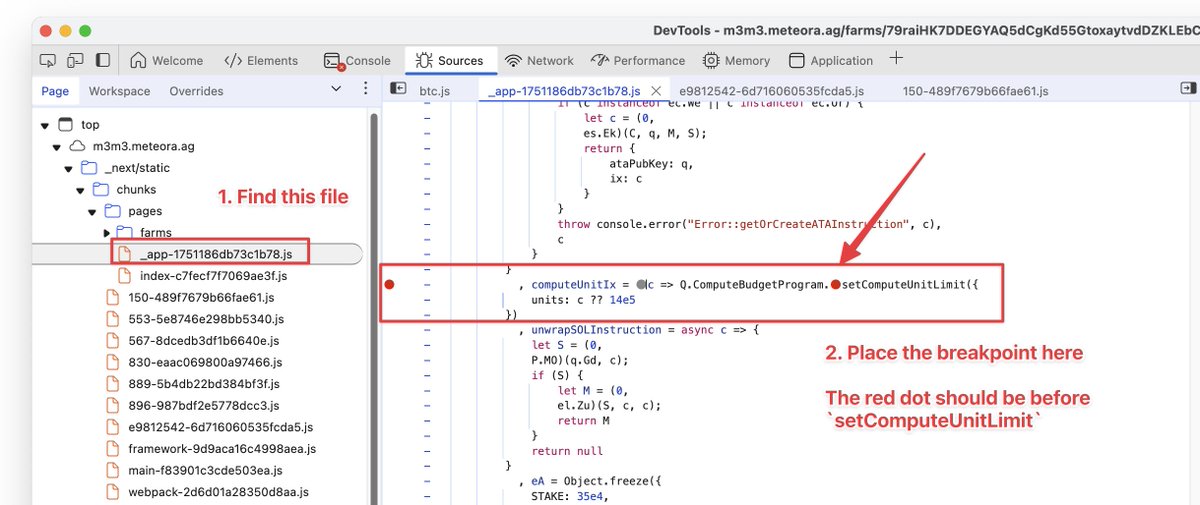Click the hide navigator pane icon
Image resolution: width=1200 pixels, height=505 pixels.
(398, 90)
